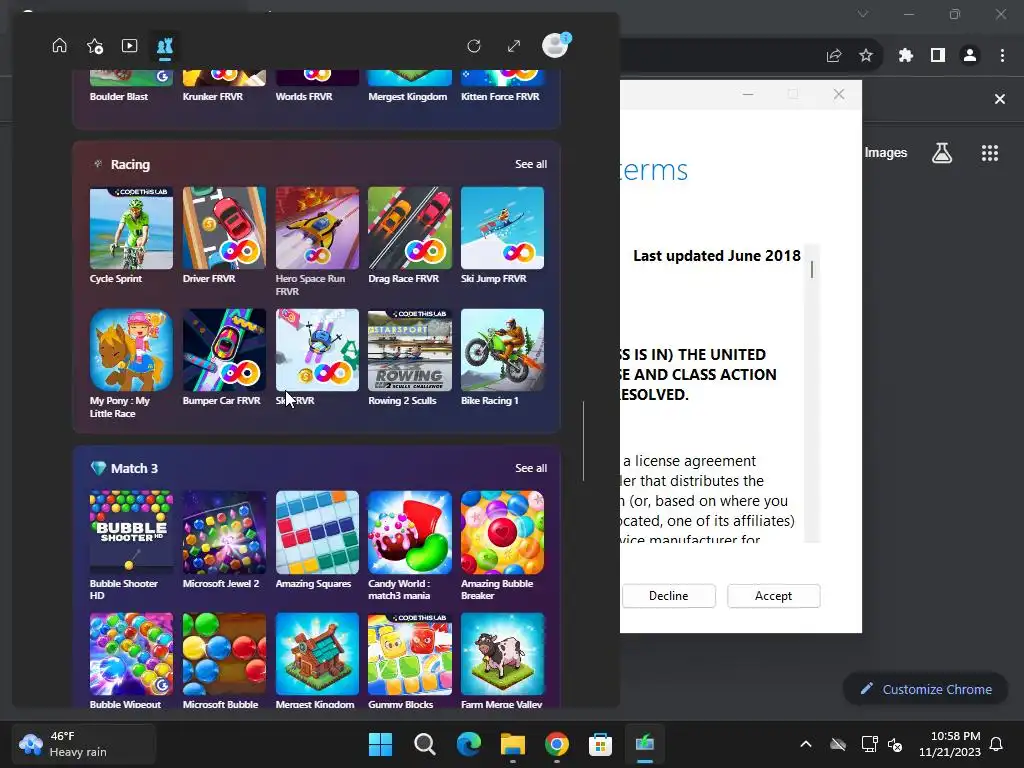Open the muted volume tray icon
Screen dimensions: 1024x768
(895, 744)
